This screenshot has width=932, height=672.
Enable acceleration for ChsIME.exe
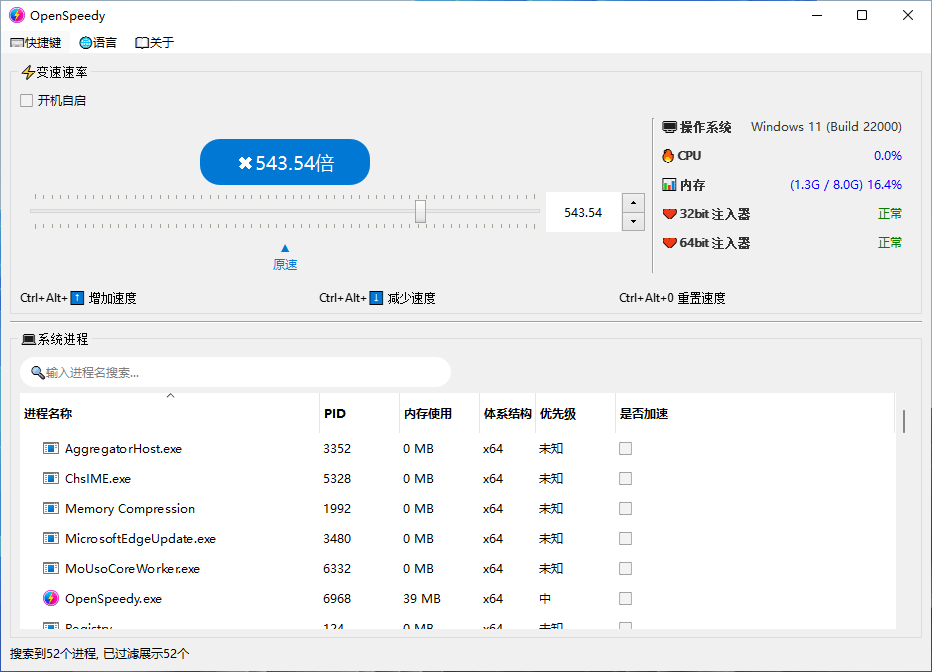click(x=625, y=478)
